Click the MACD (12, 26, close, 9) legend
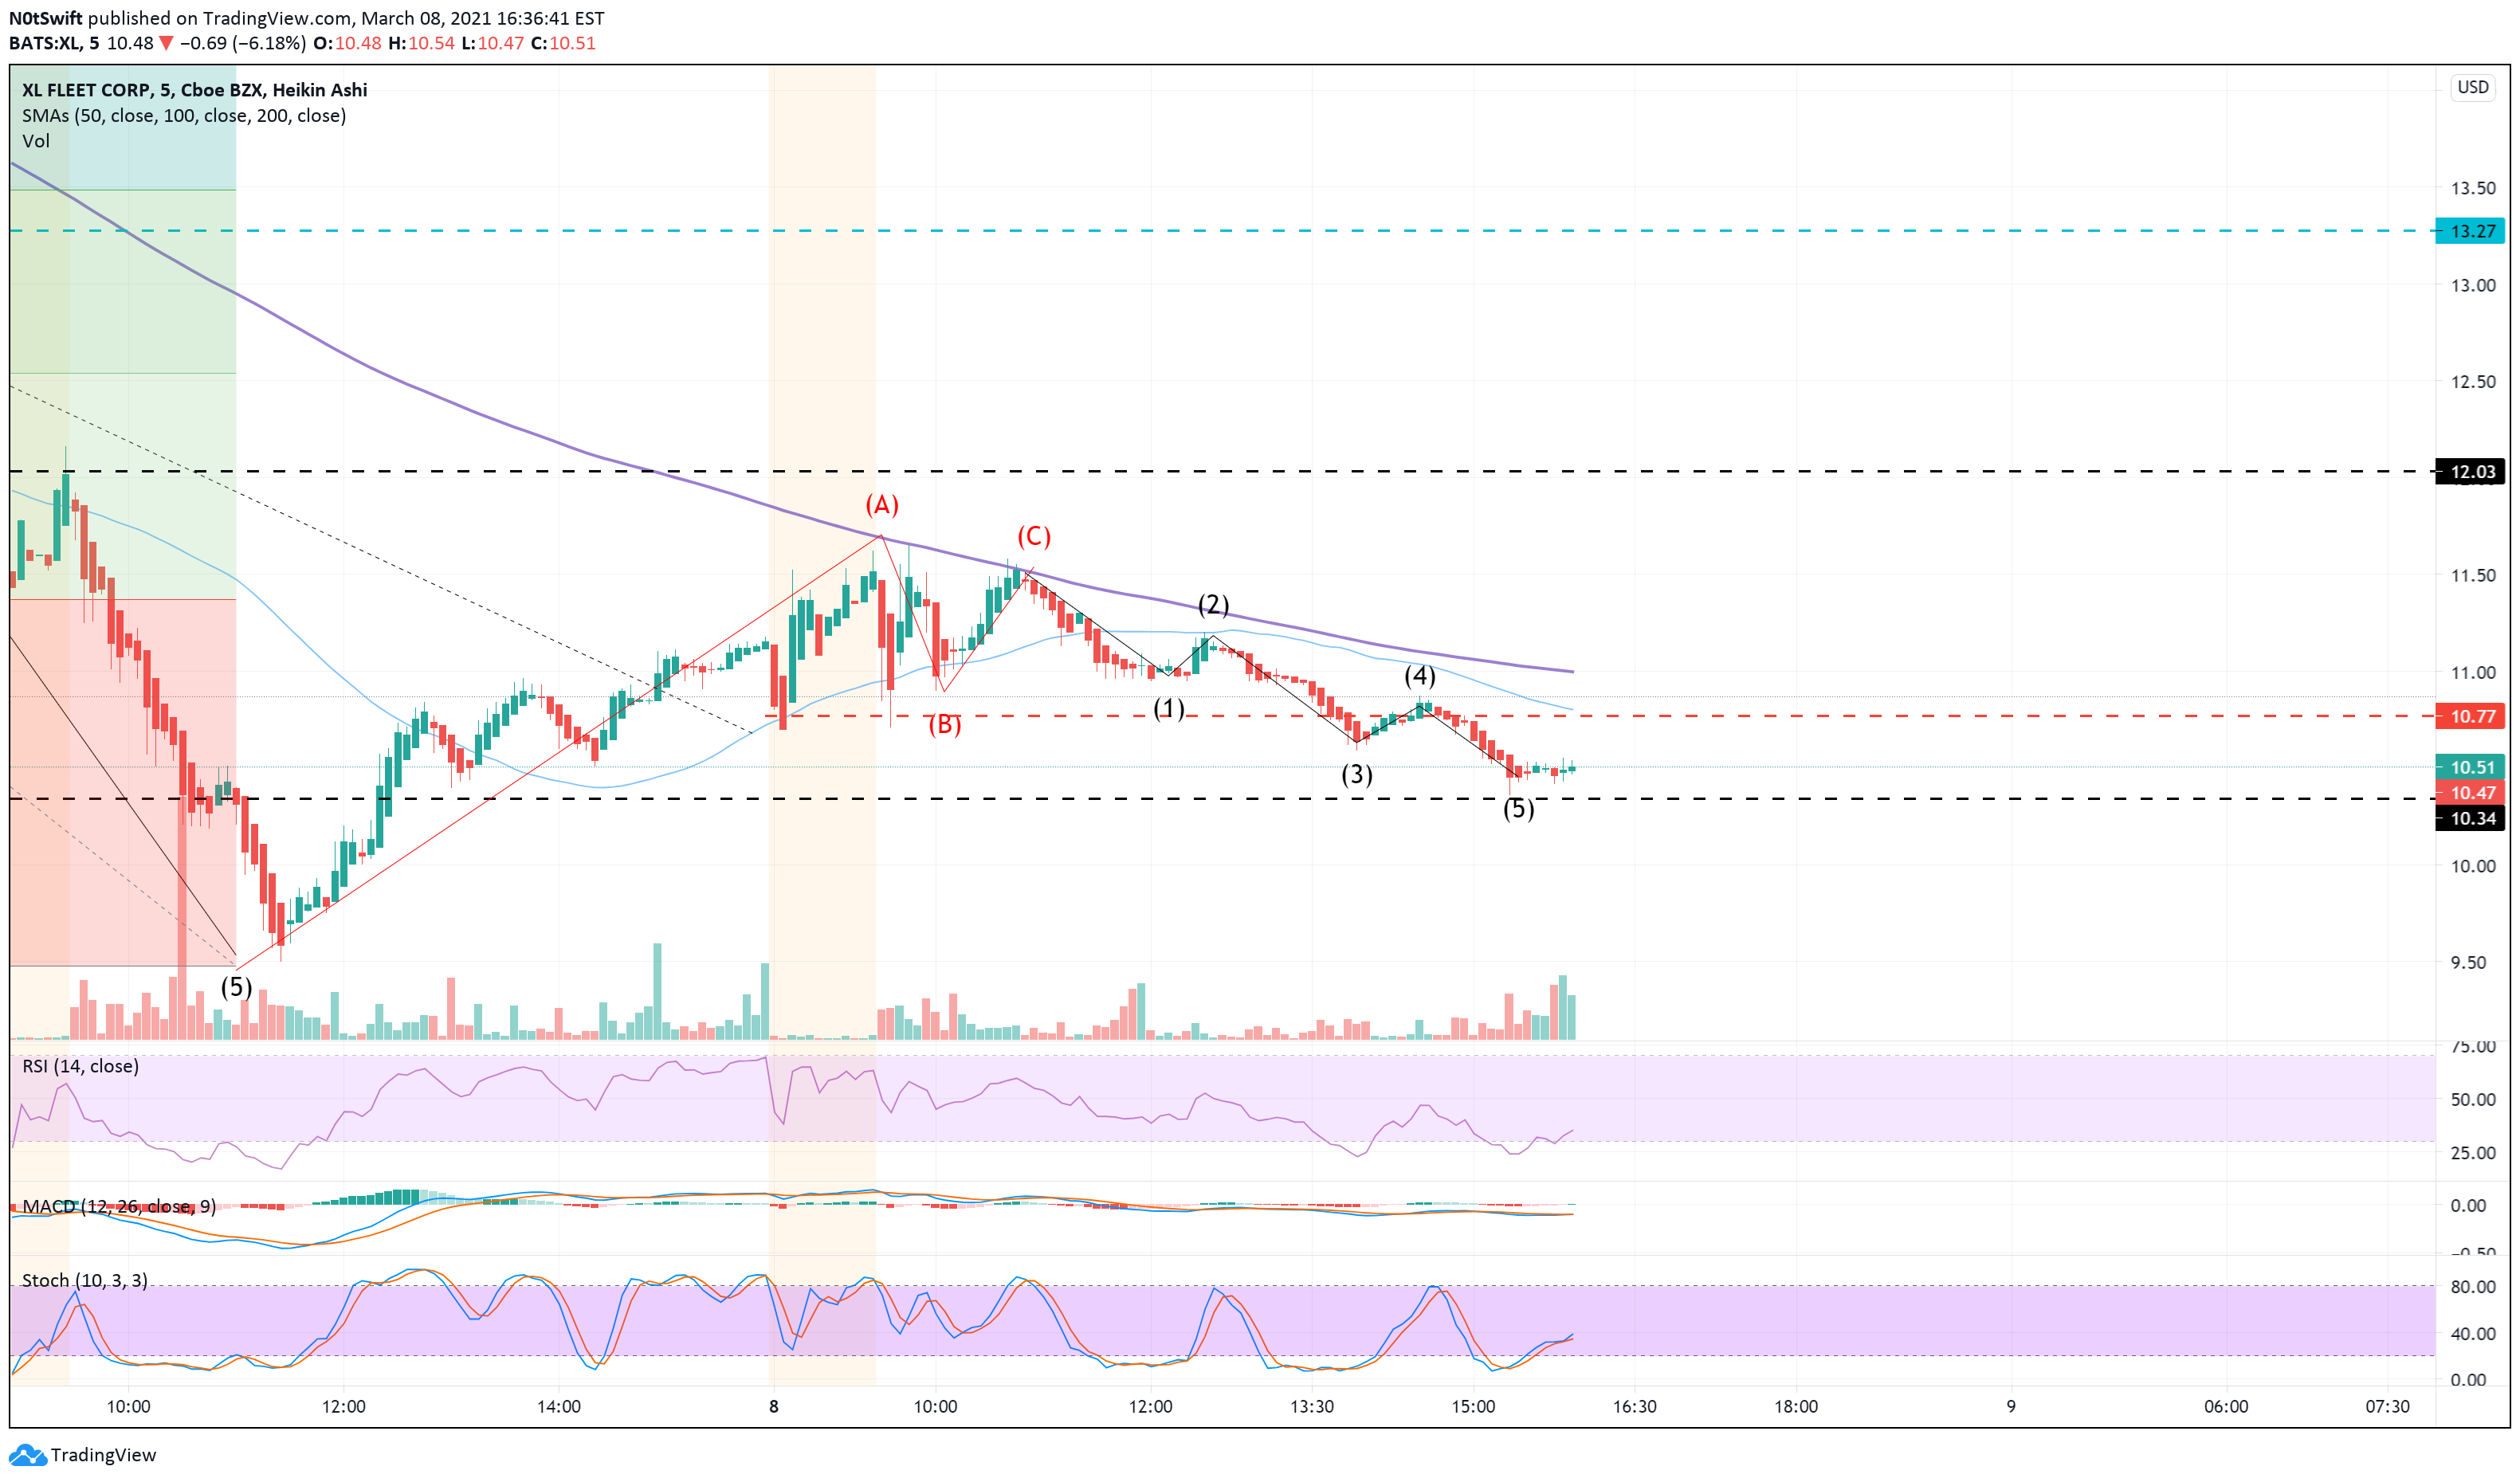This screenshot has height=1482, width=2520. [119, 1206]
